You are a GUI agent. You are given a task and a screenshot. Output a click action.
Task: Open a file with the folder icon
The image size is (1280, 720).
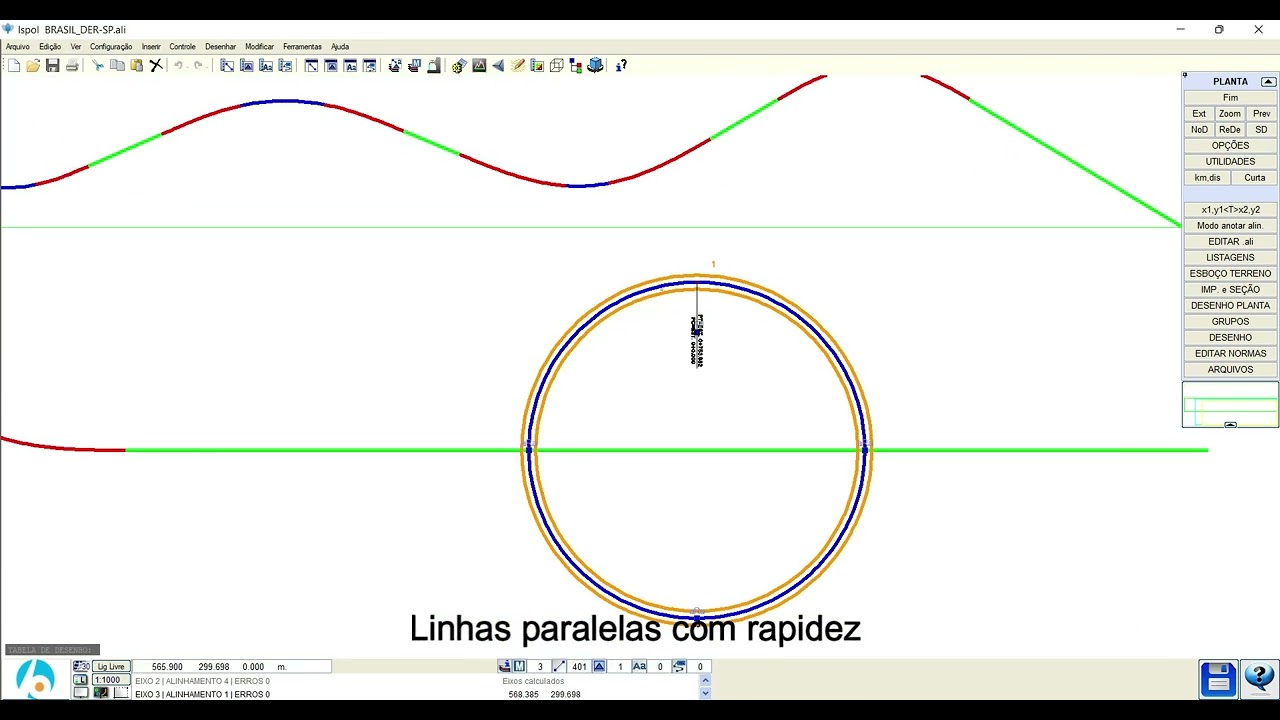(x=33, y=65)
